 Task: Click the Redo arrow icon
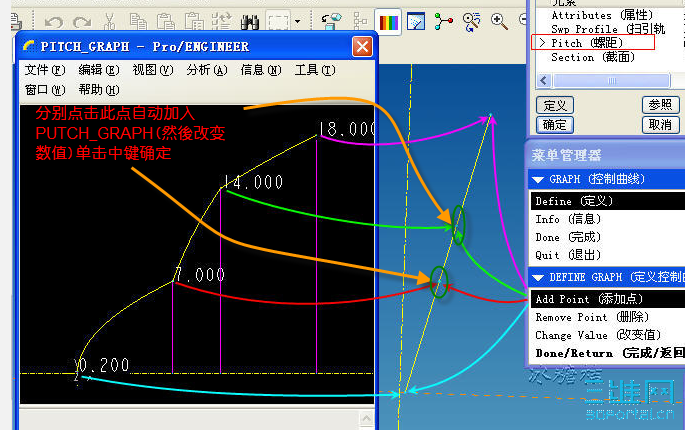point(82,21)
